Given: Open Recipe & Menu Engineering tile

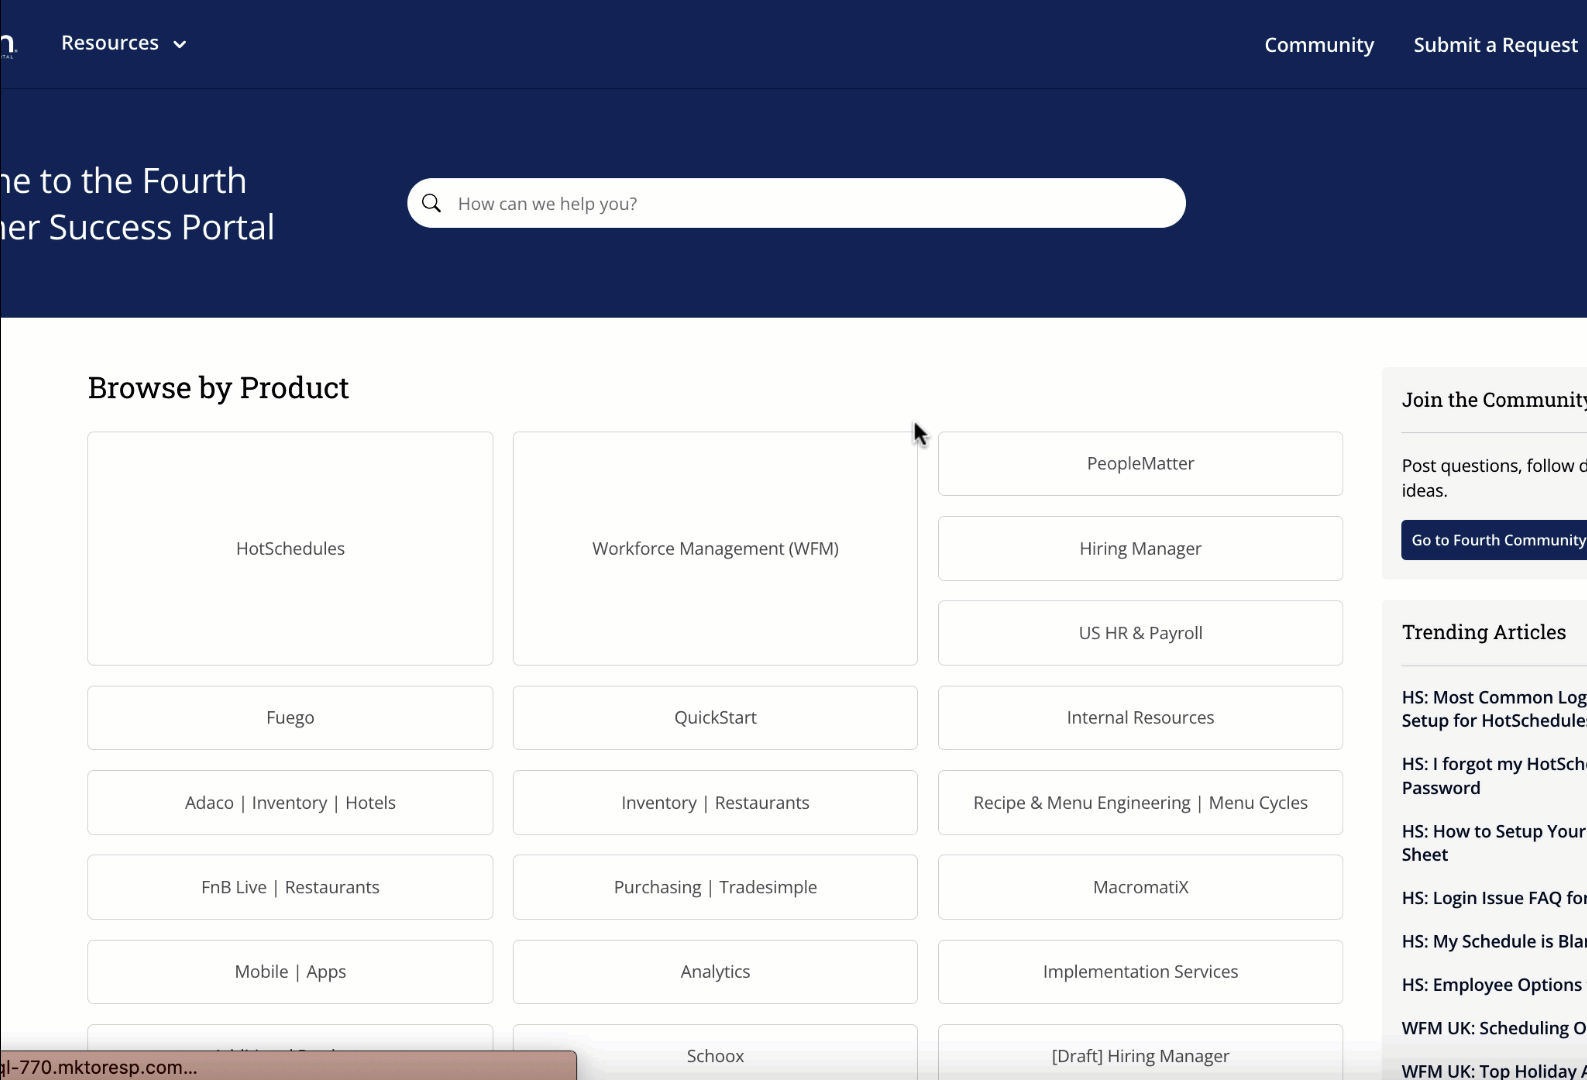Looking at the screenshot, I should tap(1140, 802).
